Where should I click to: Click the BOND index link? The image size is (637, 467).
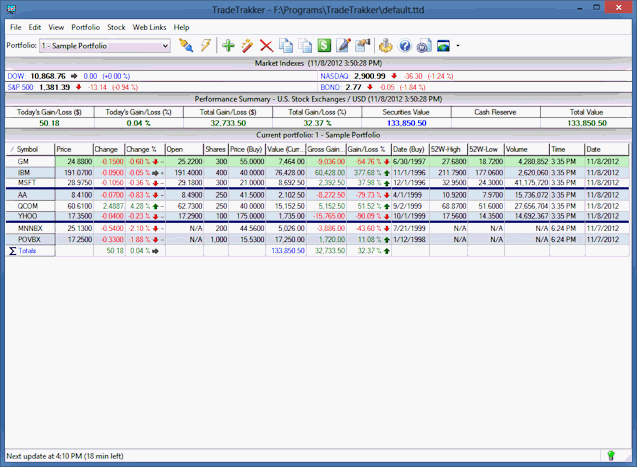click(330, 87)
